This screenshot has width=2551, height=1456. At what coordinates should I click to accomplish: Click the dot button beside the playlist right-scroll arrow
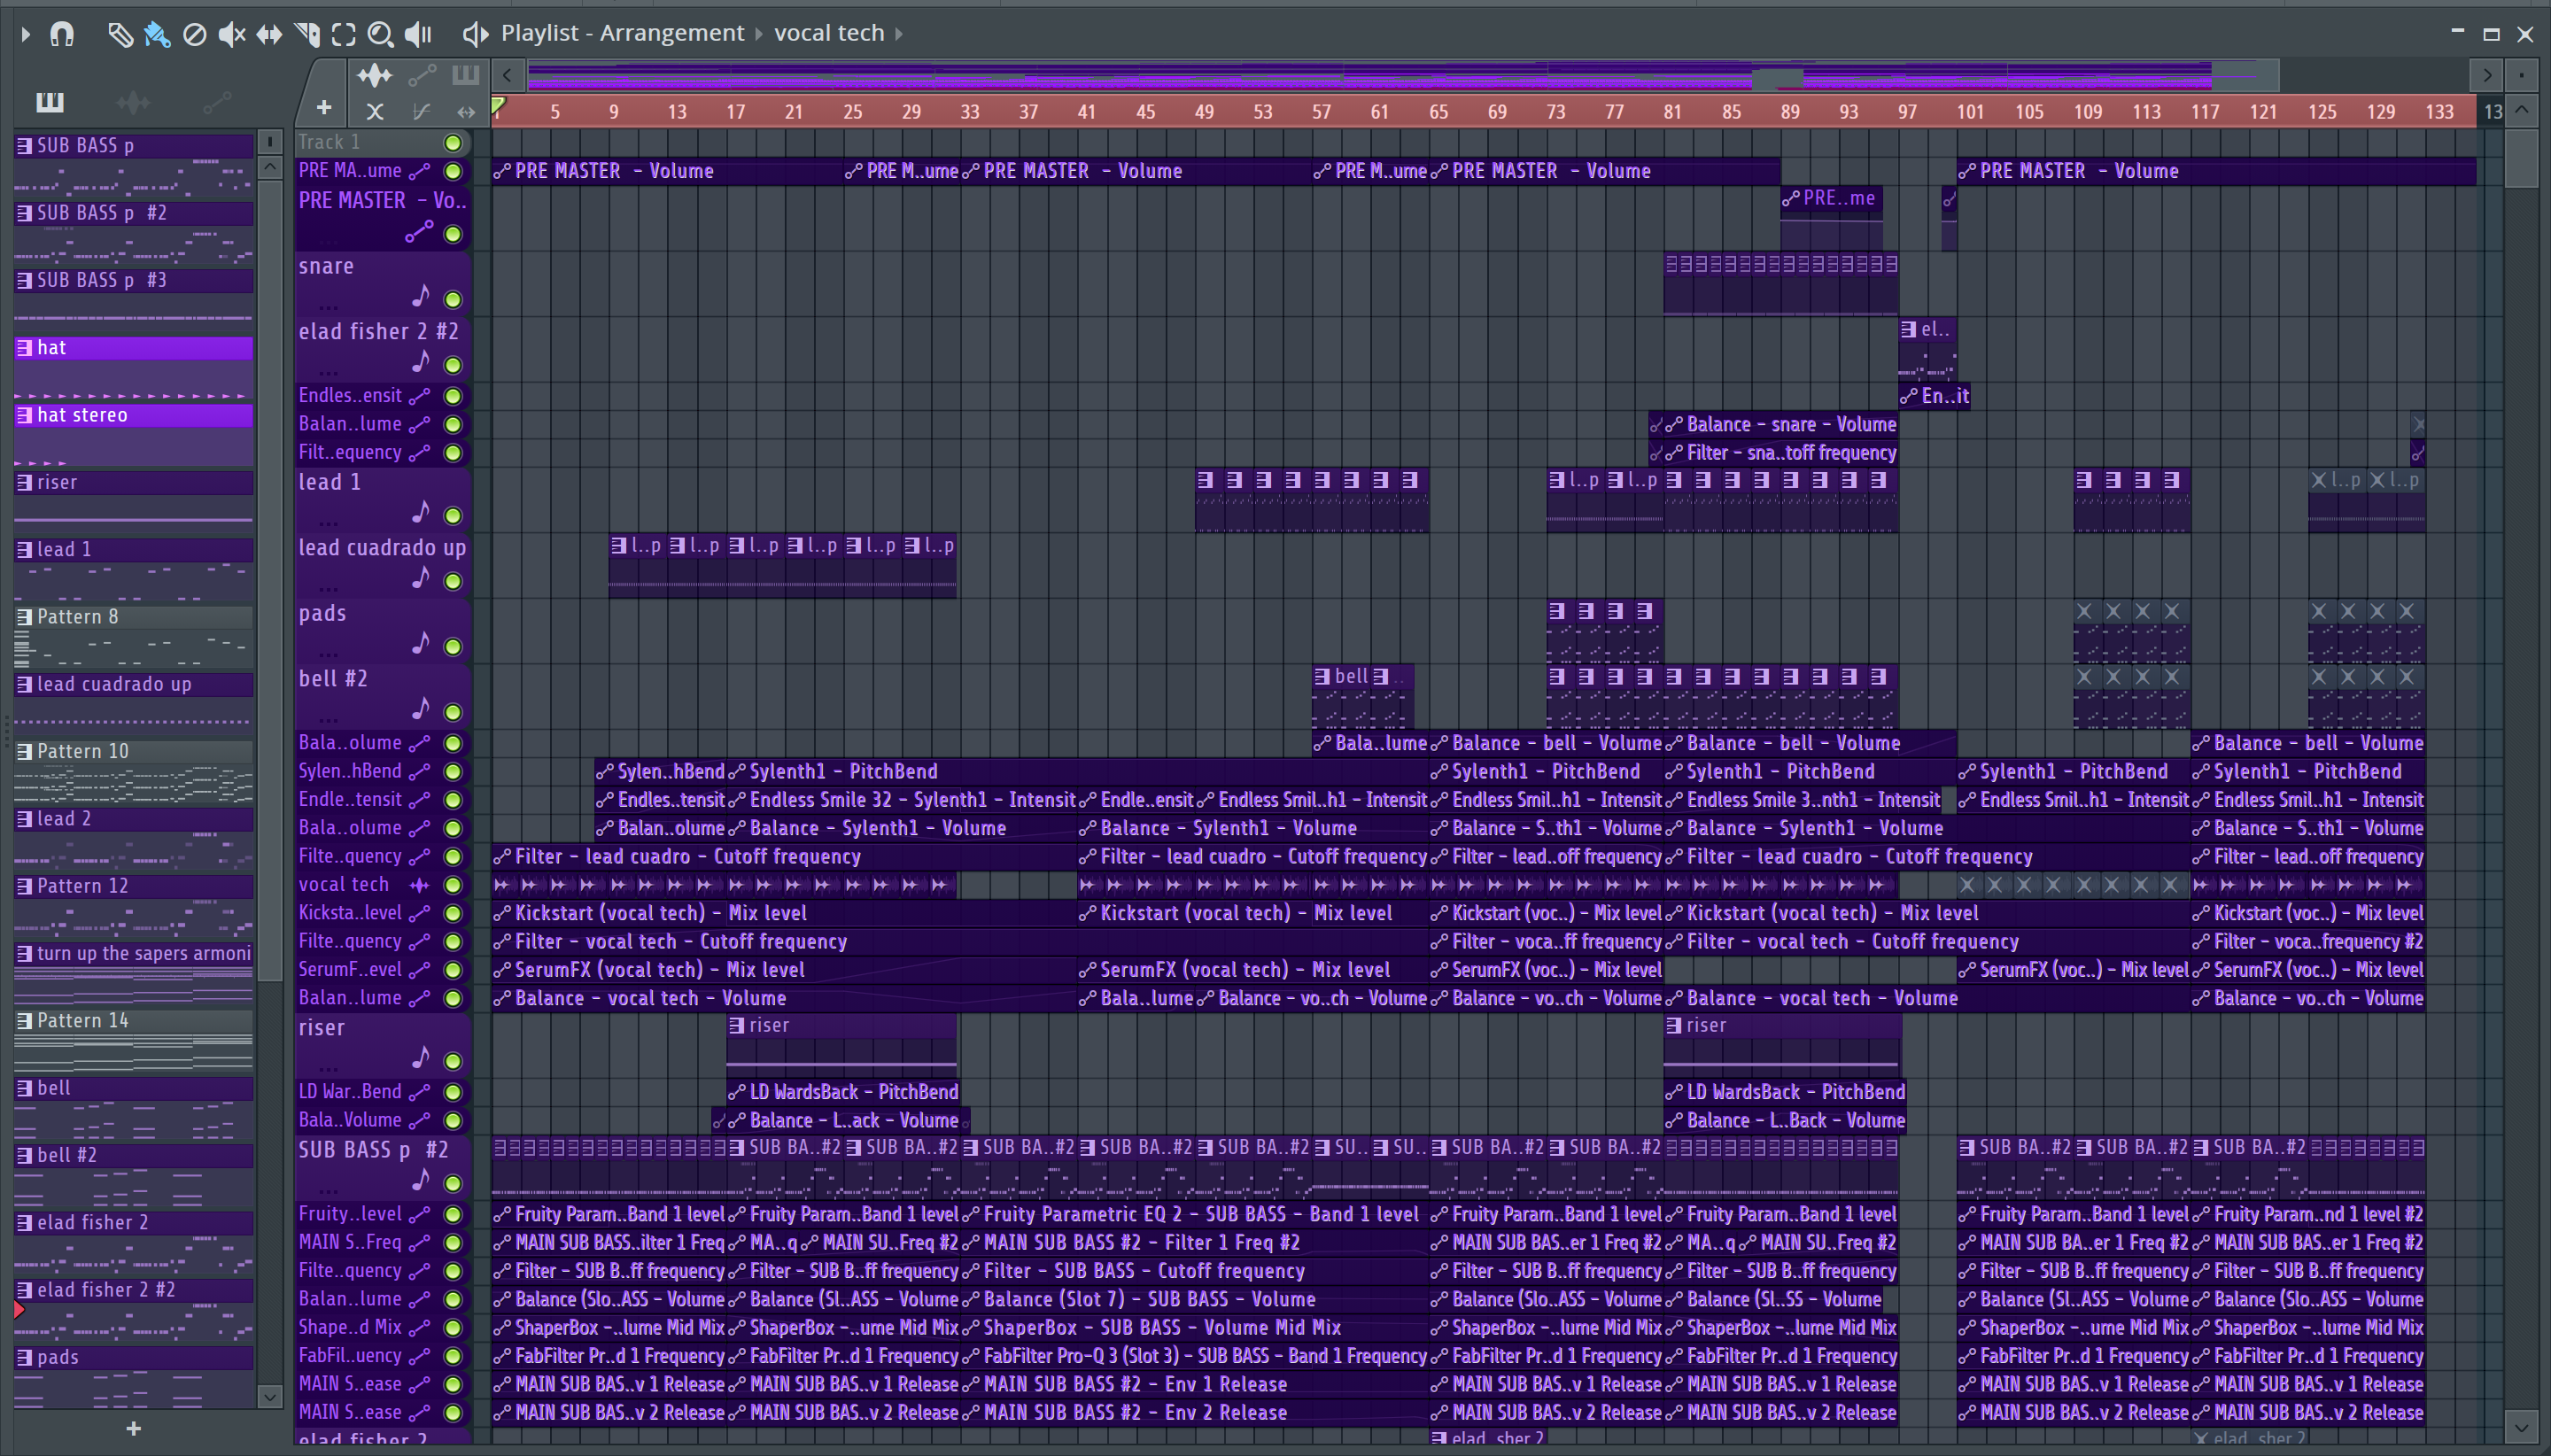(x=2522, y=75)
